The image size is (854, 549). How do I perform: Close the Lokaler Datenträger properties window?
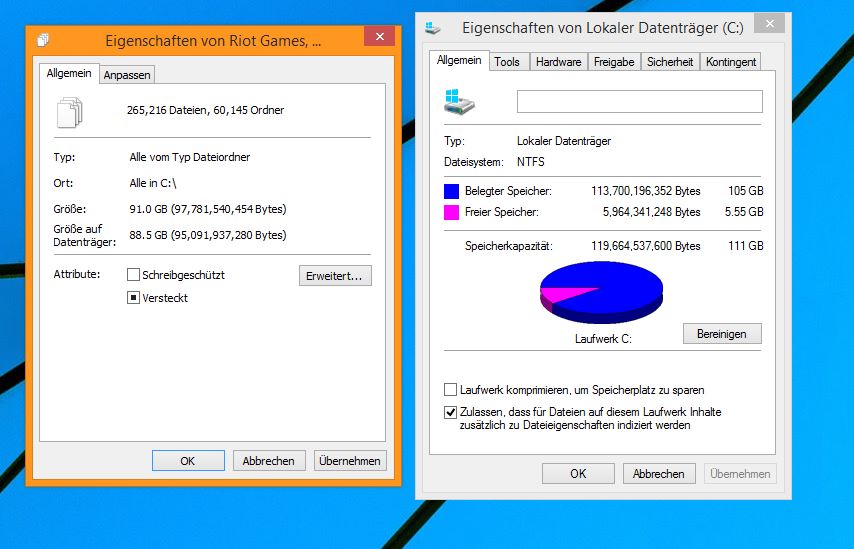pos(769,23)
